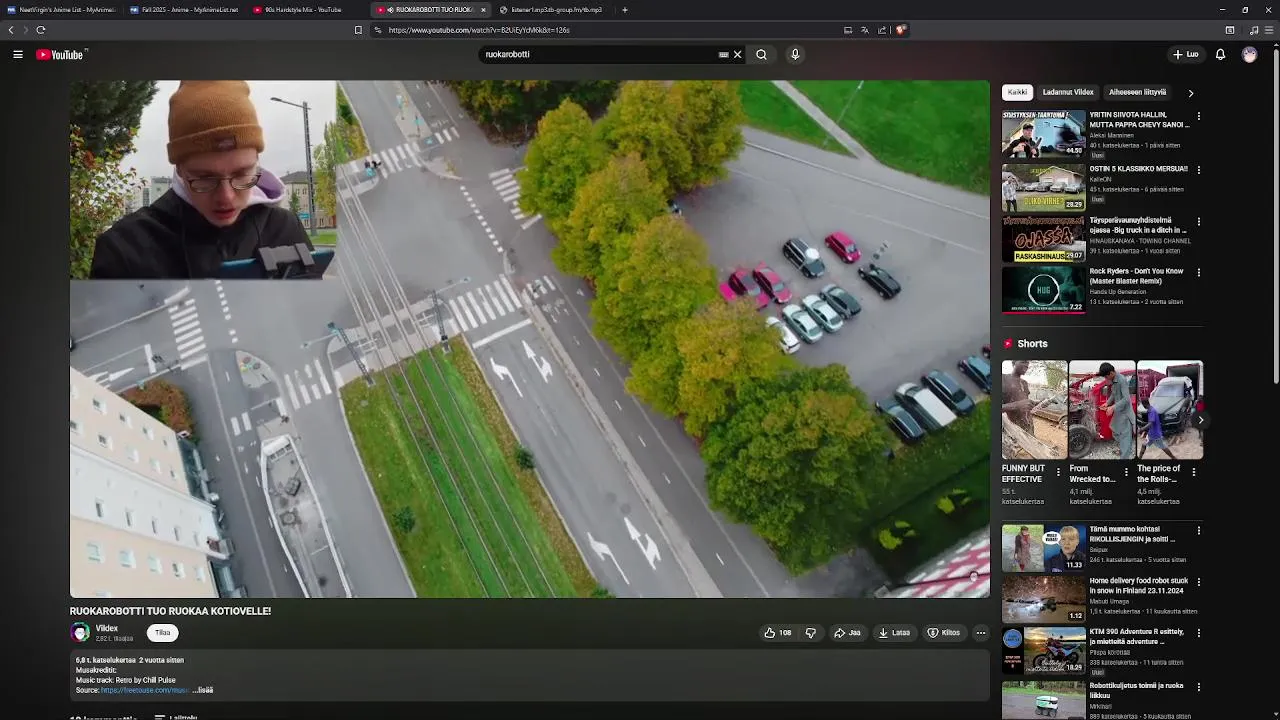The width and height of the screenshot is (1280, 720).
Task: Select the Aiheeseen liittyvä chip
Action: (x=1137, y=92)
